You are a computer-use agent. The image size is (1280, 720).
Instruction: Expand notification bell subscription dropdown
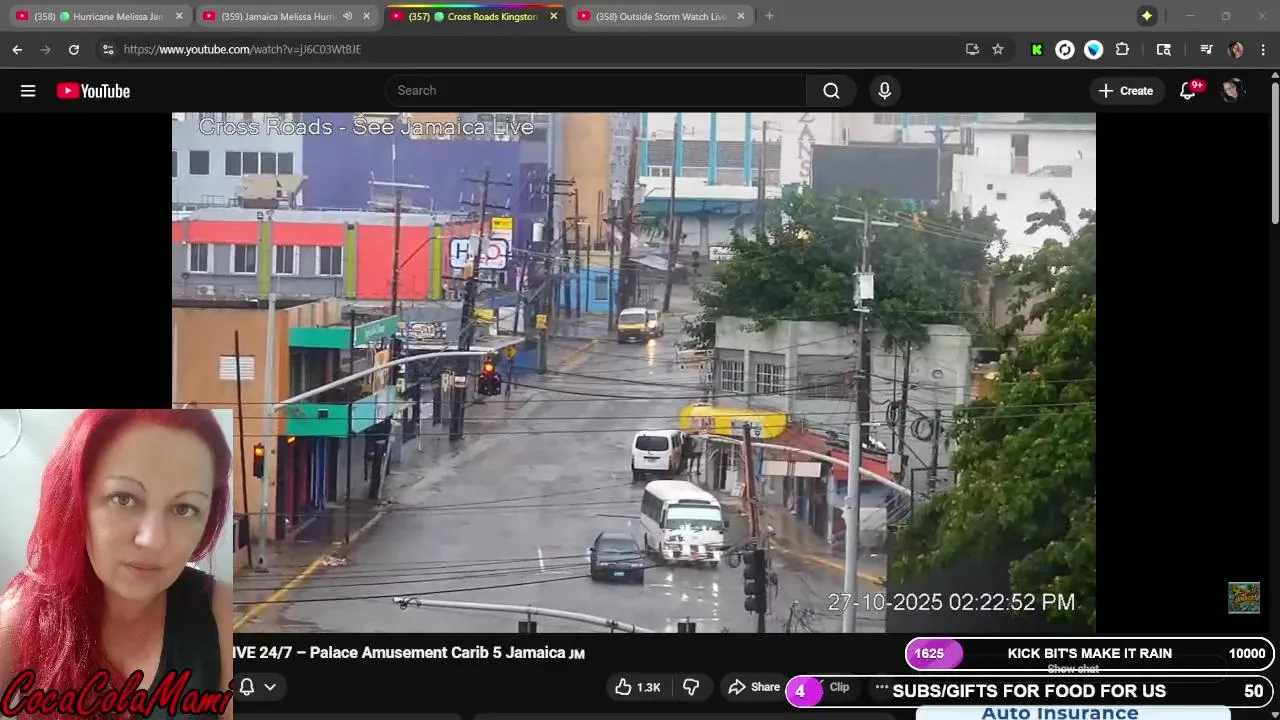point(270,687)
